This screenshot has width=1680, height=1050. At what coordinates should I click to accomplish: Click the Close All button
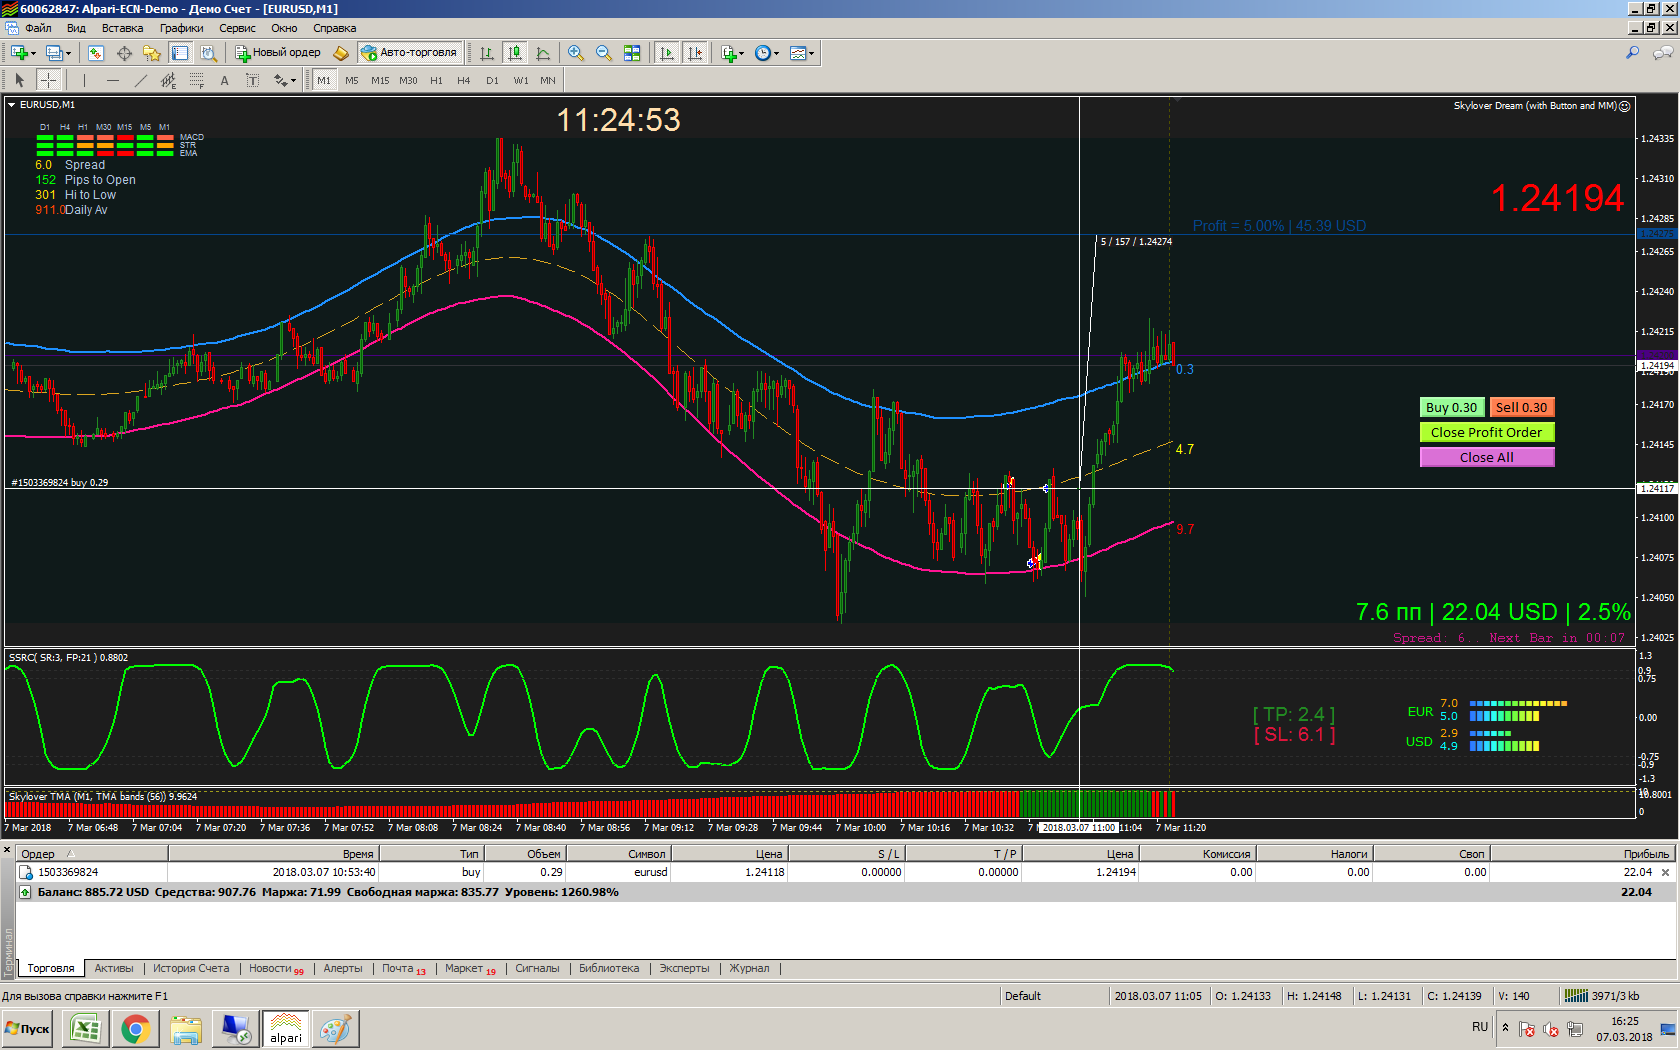1486,457
